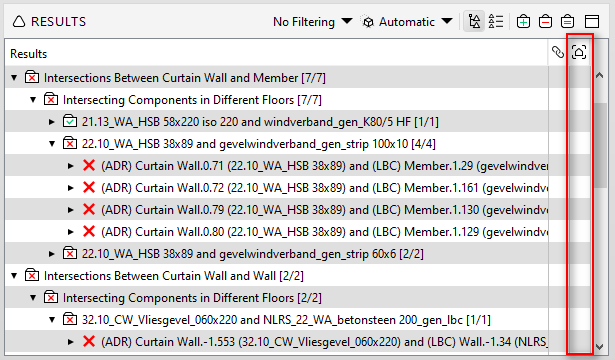The image size is (615, 360).
Task: Toggle the results hierarchy tree view button
Action: coord(474,21)
